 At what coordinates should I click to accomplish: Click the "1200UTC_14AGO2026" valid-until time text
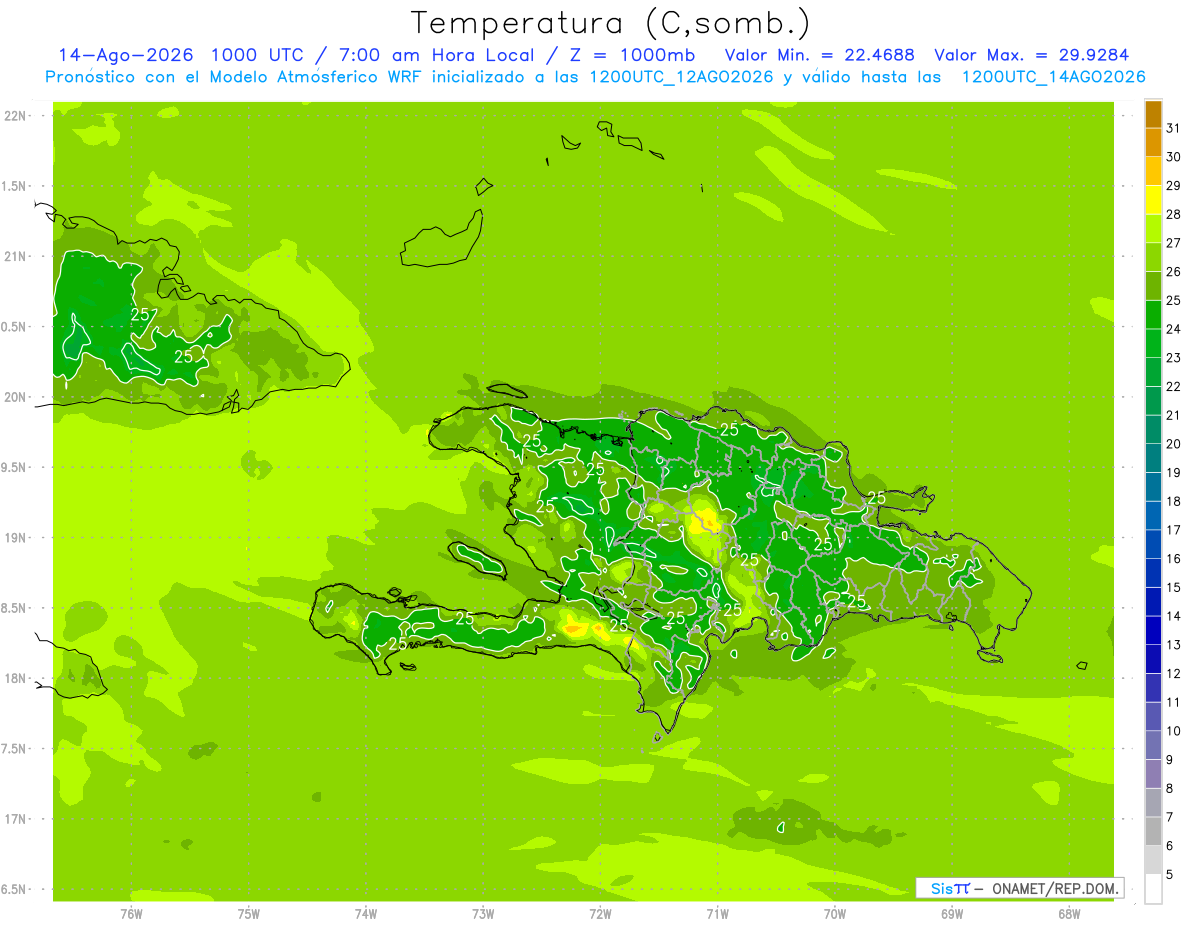pos(1053,77)
